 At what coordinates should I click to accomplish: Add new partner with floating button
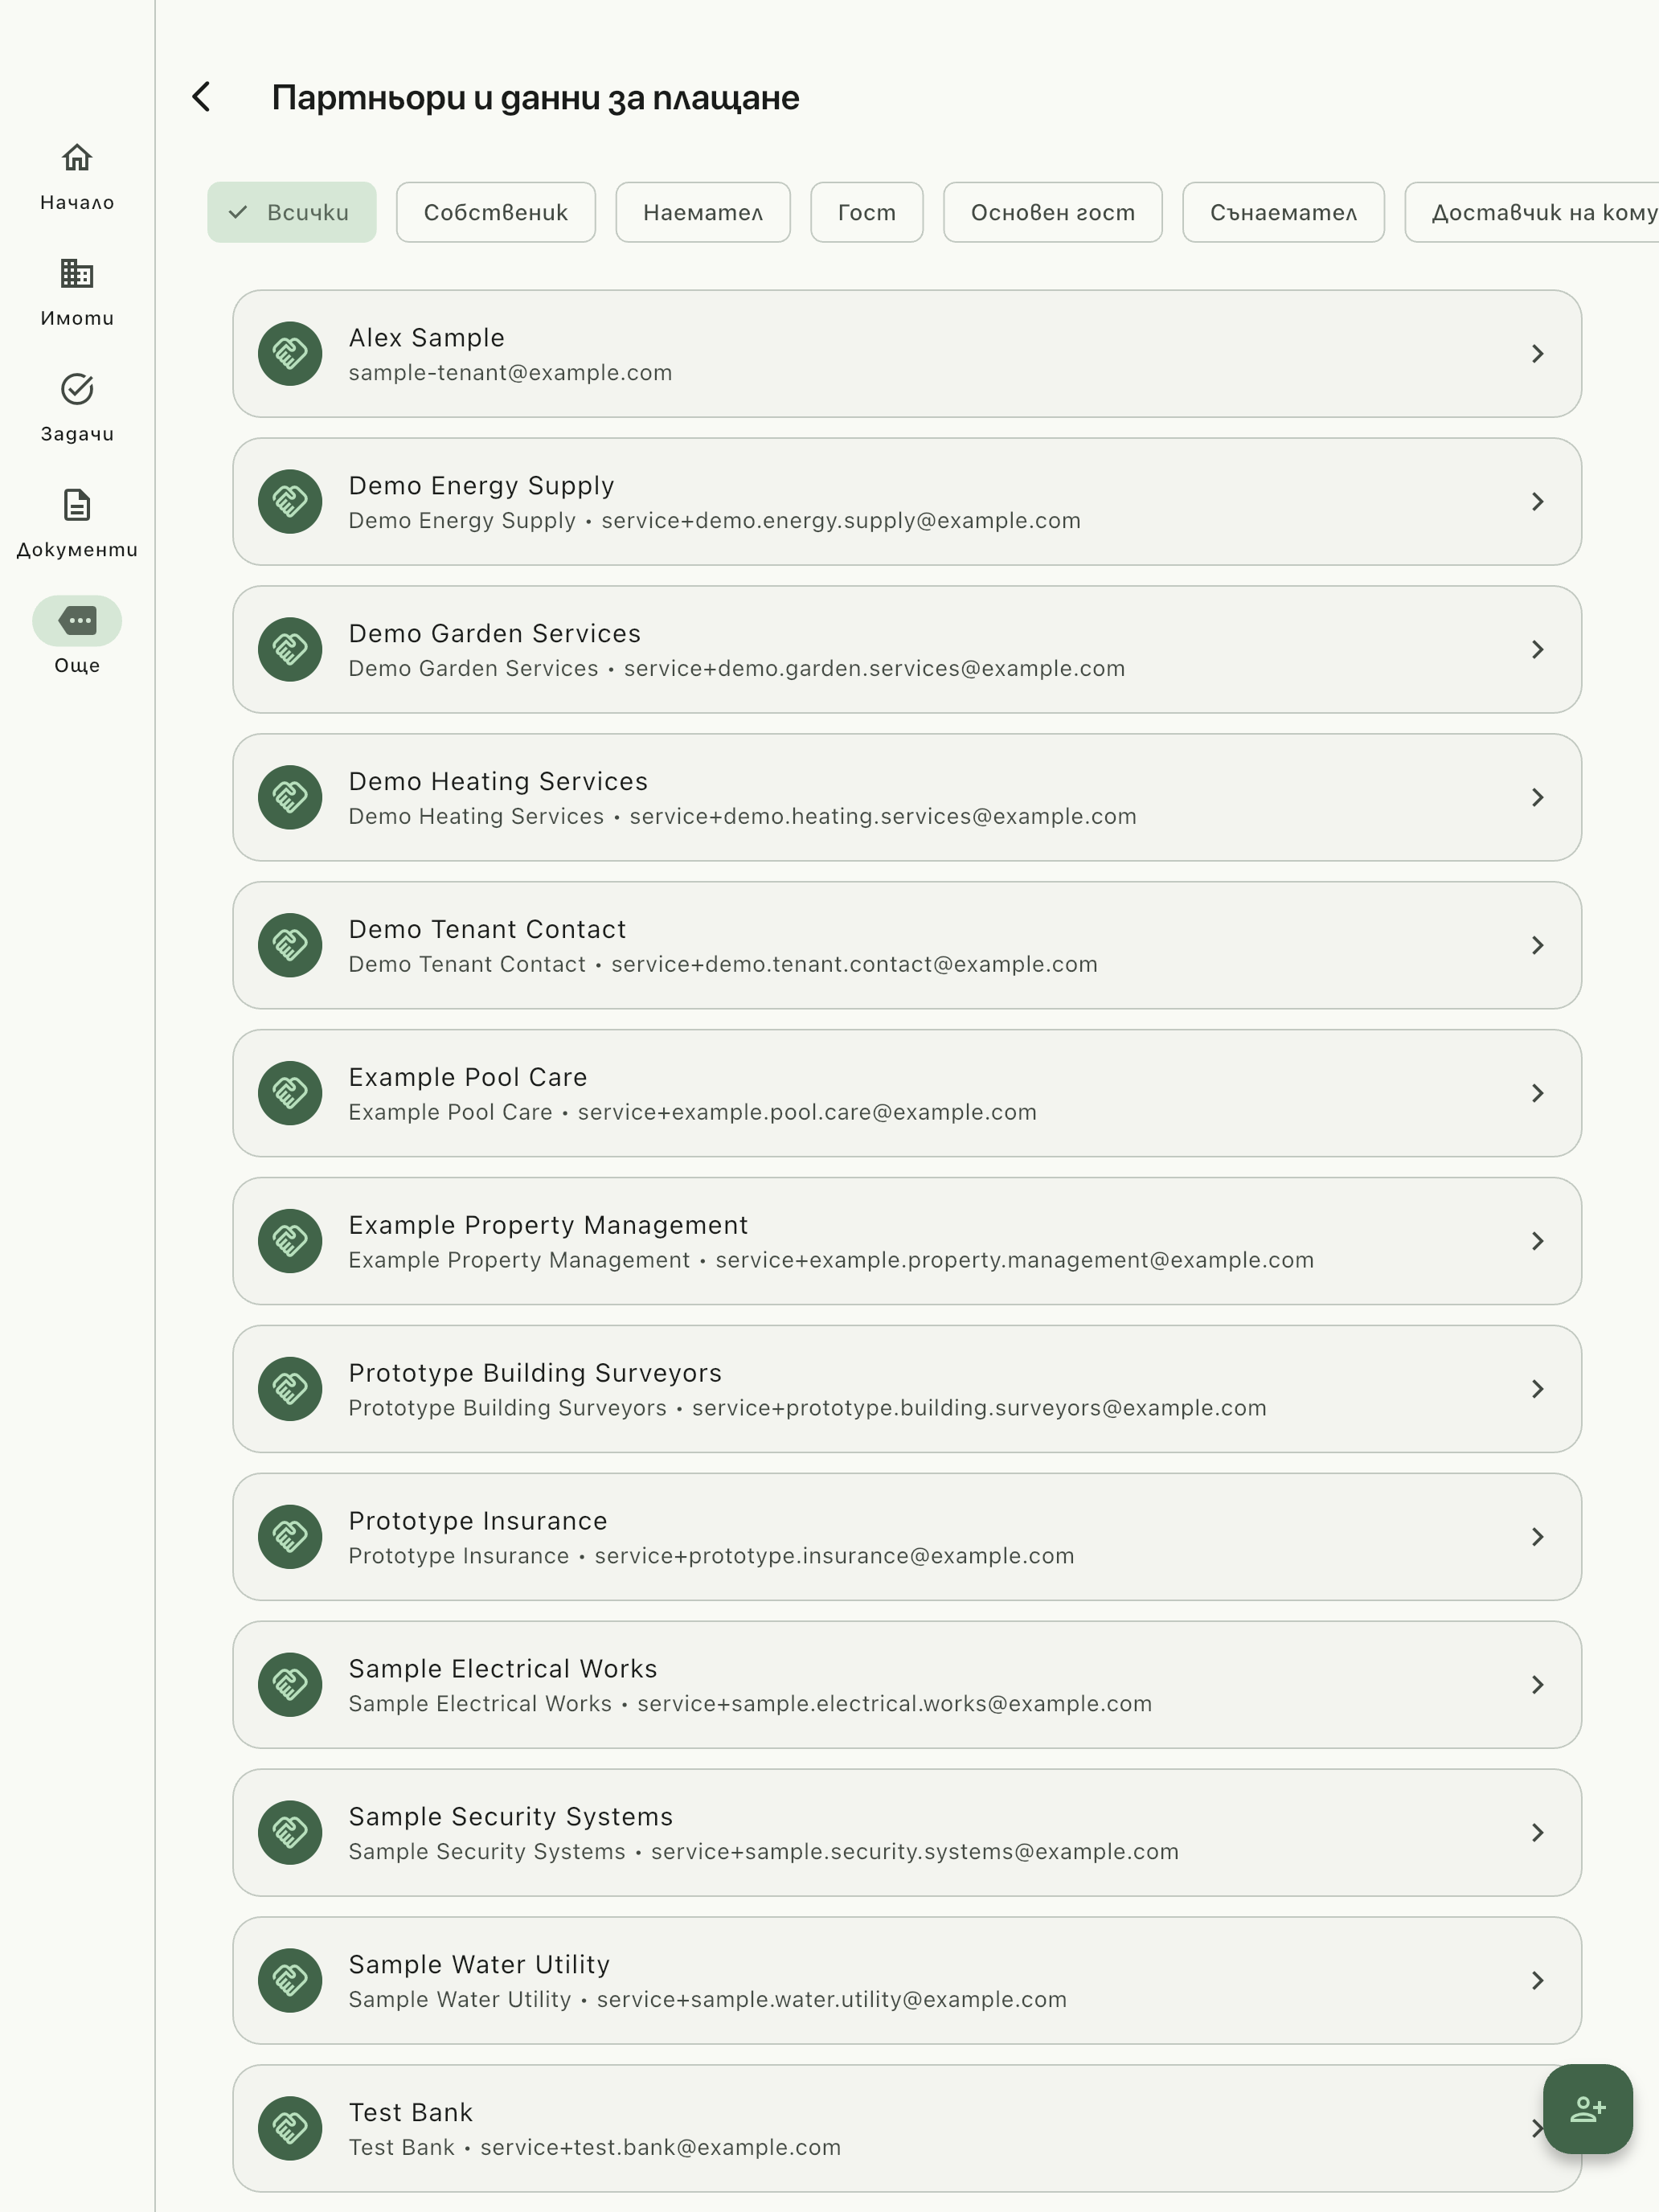pyautogui.click(x=1587, y=2108)
